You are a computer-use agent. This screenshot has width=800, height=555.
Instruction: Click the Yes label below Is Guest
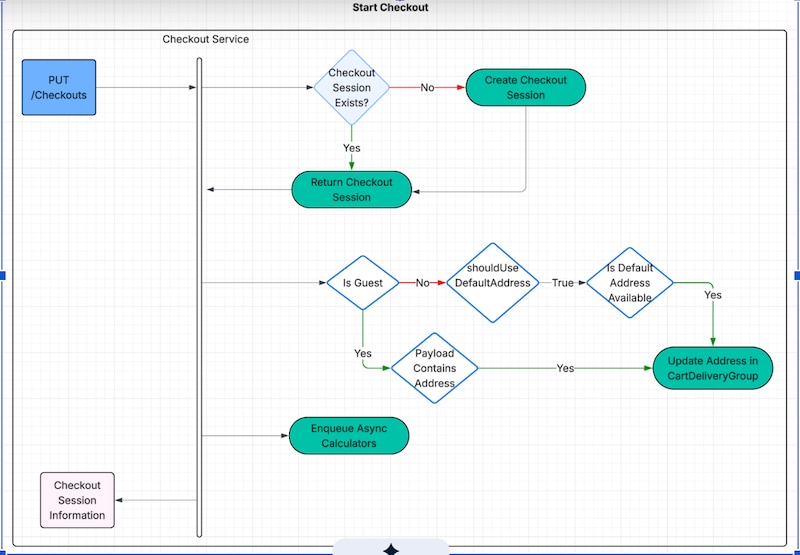tap(363, 353)
